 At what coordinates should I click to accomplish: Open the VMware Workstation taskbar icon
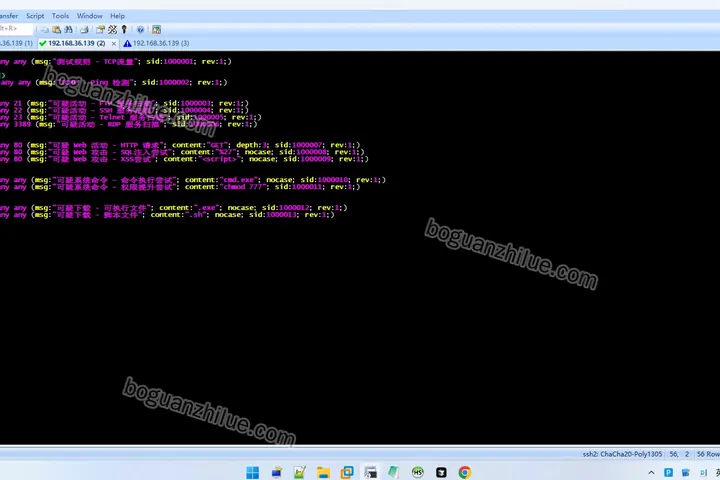point(347,472)
